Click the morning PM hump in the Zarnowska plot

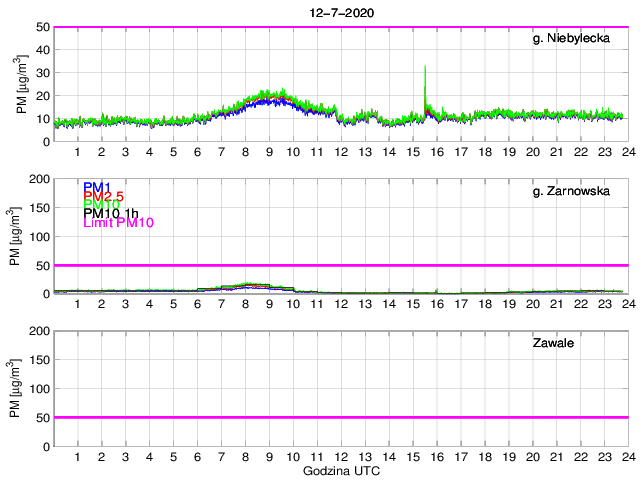tap(256, 286)
